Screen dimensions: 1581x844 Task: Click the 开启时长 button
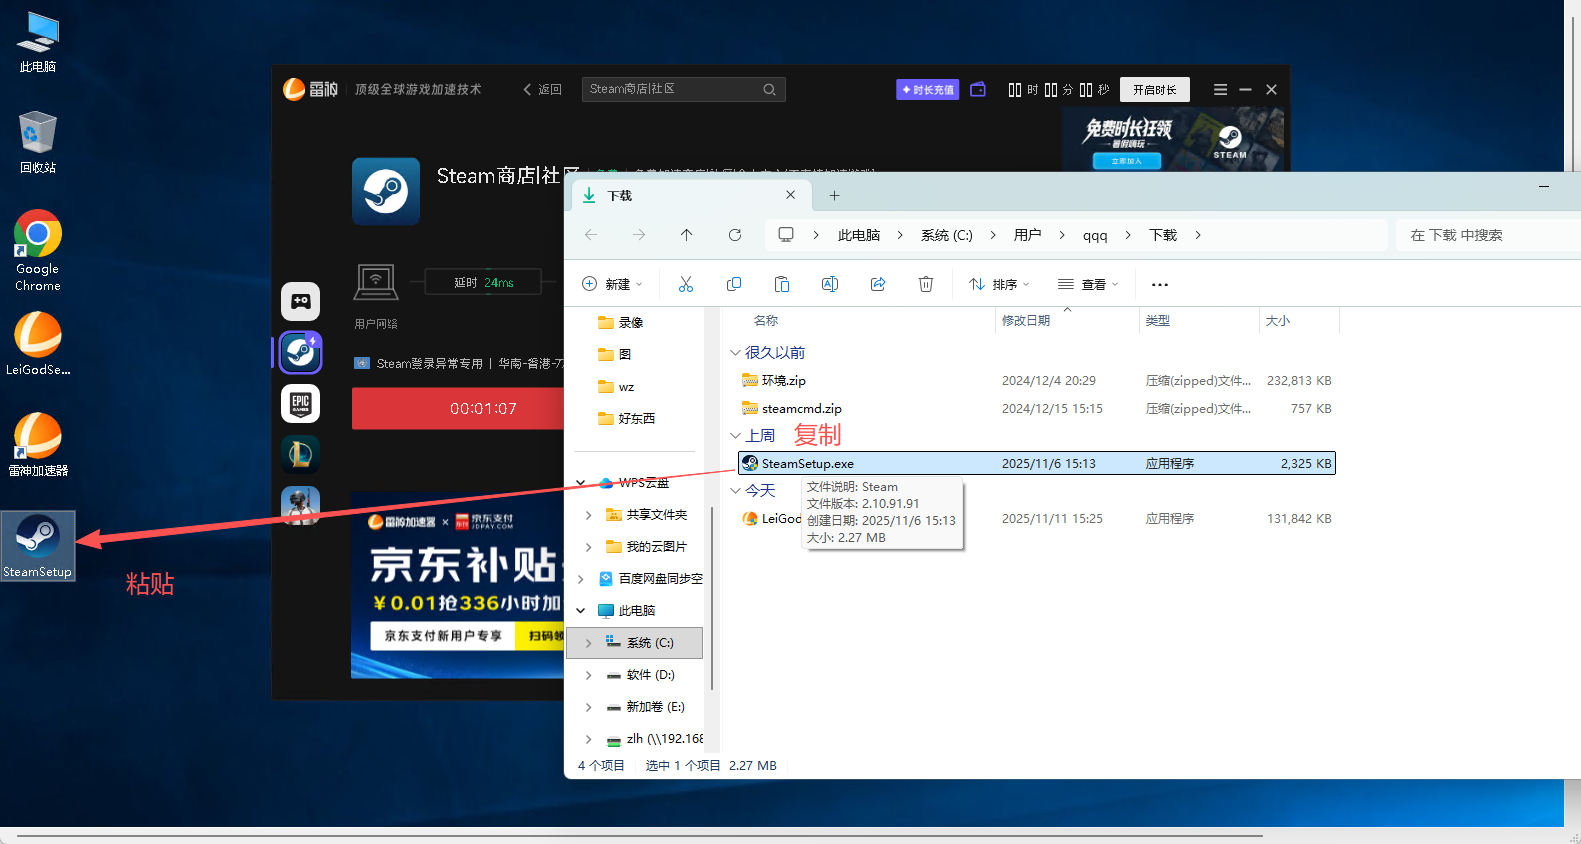pyautogui.click(x=1154, y=90)
